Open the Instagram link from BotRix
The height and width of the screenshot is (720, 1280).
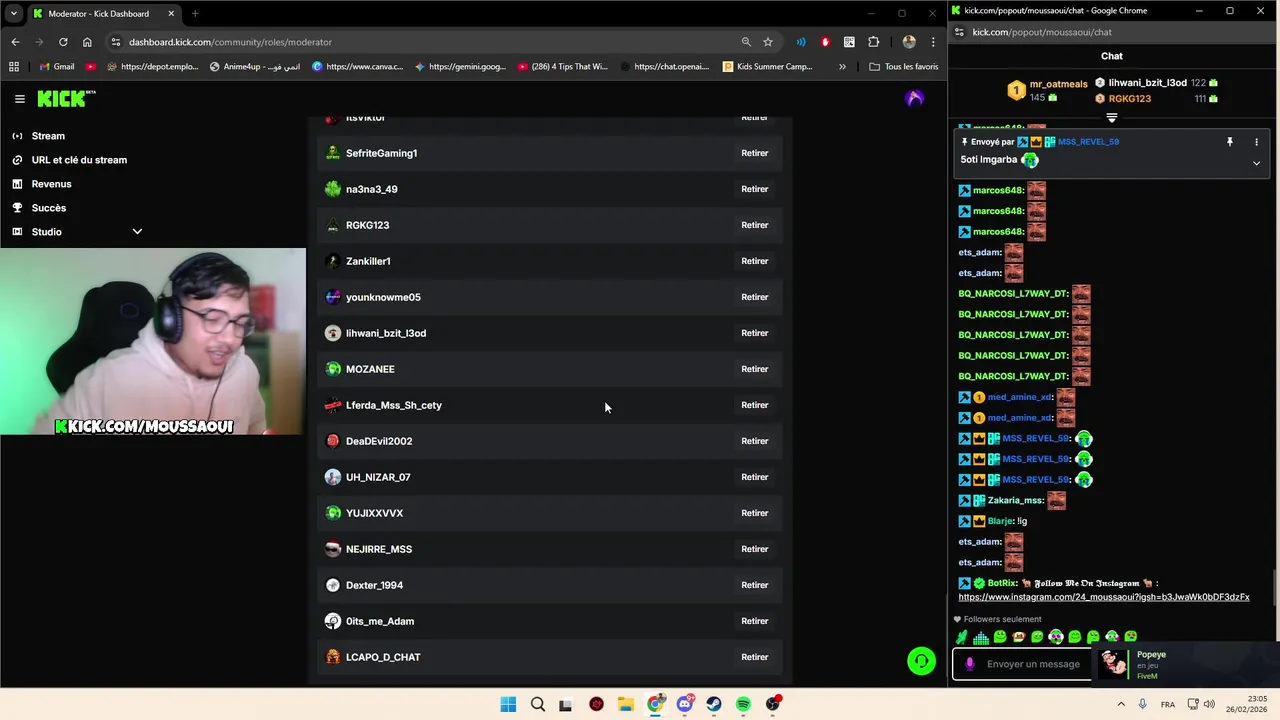1104,597
